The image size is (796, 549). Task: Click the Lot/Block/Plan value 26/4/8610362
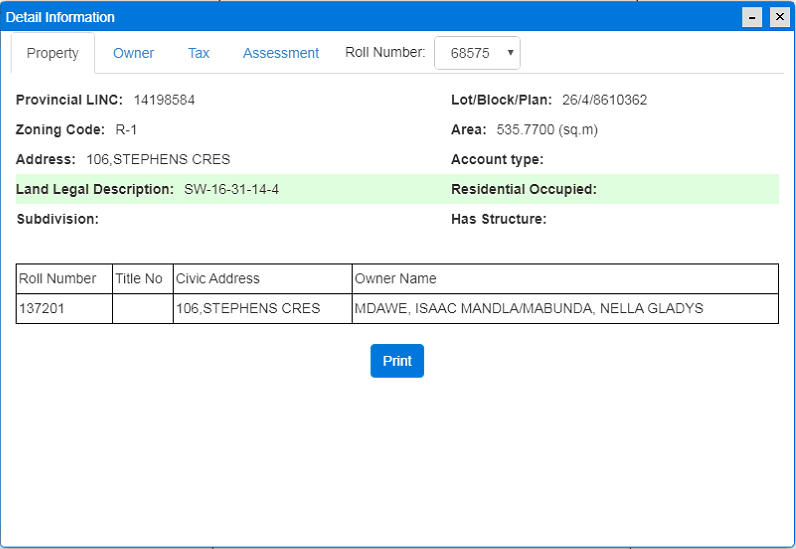pyautogui.click(x=604, y=100)
